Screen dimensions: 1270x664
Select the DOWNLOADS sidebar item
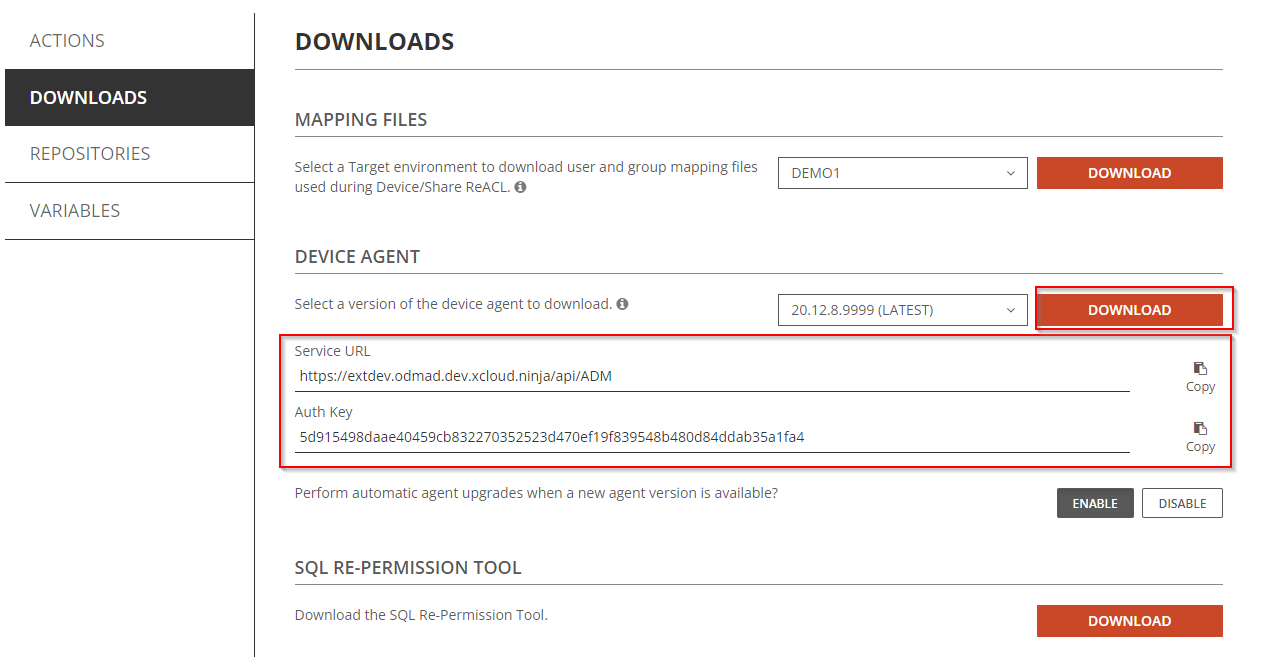click(x=88, y=98)
